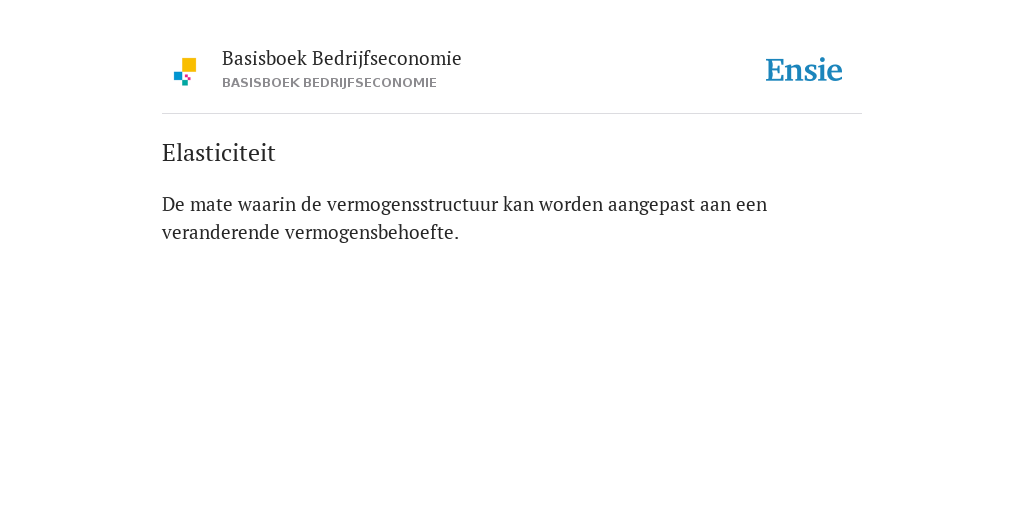Click the Elasticiteit heading

point(219,153)
